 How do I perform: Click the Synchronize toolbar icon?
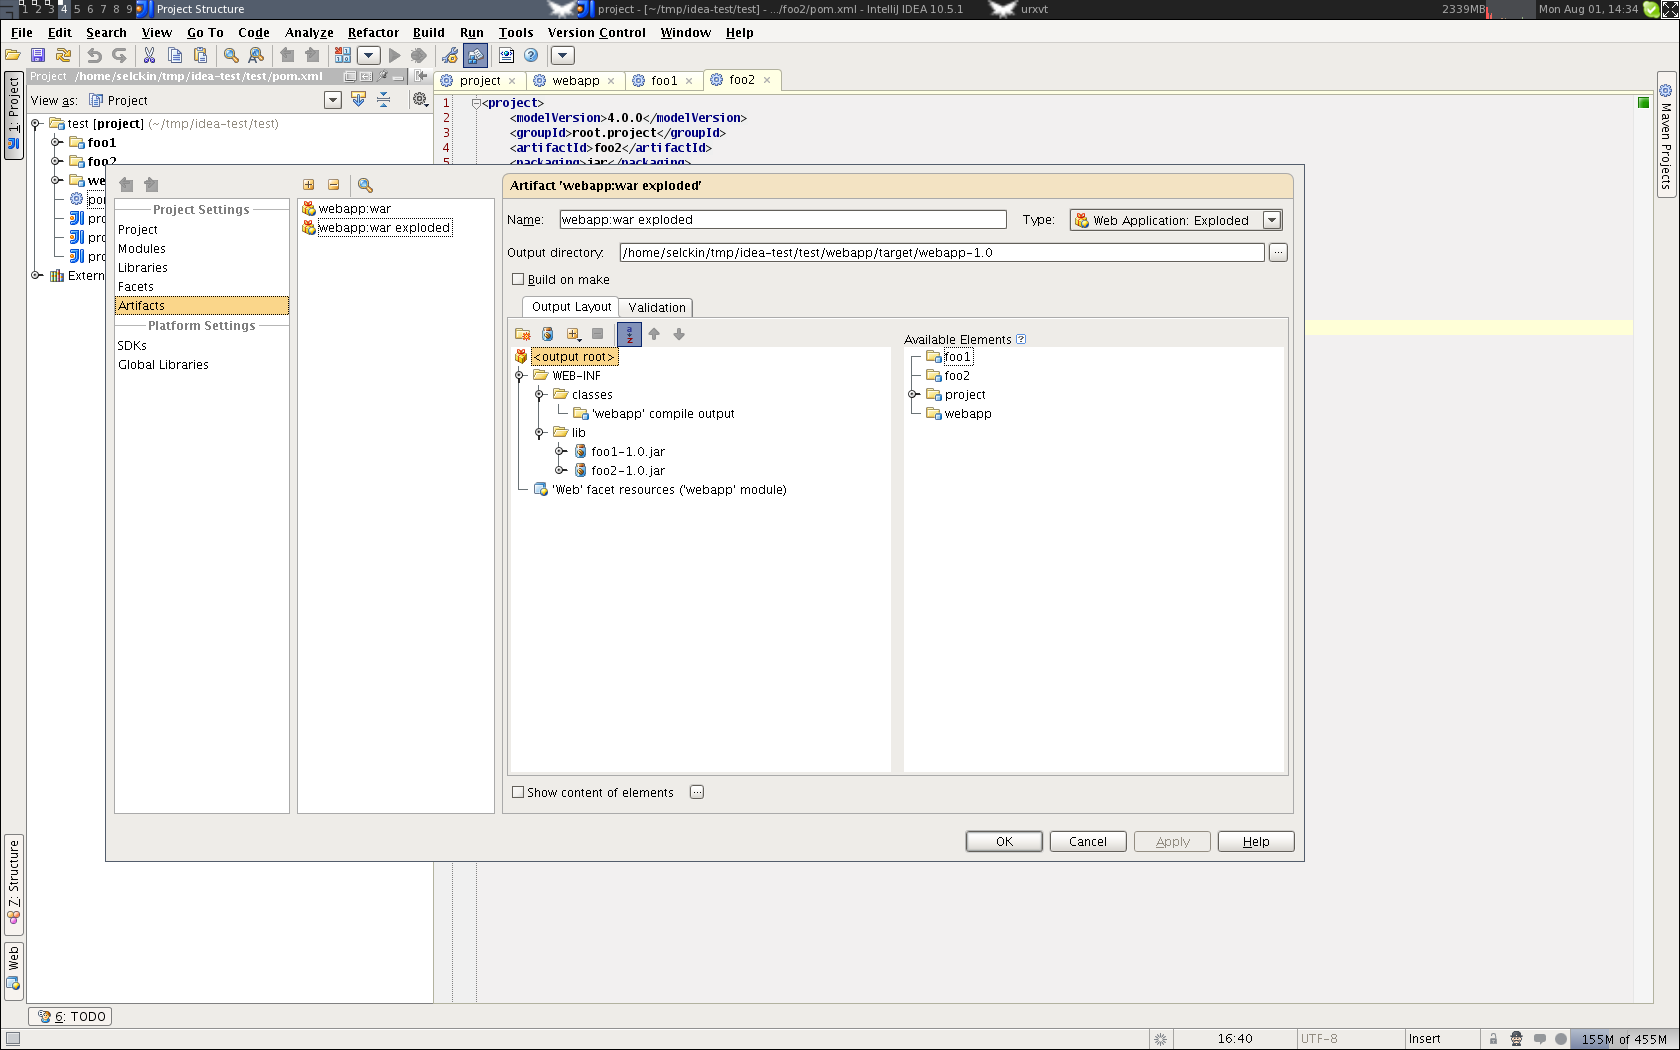click(63, 56)
